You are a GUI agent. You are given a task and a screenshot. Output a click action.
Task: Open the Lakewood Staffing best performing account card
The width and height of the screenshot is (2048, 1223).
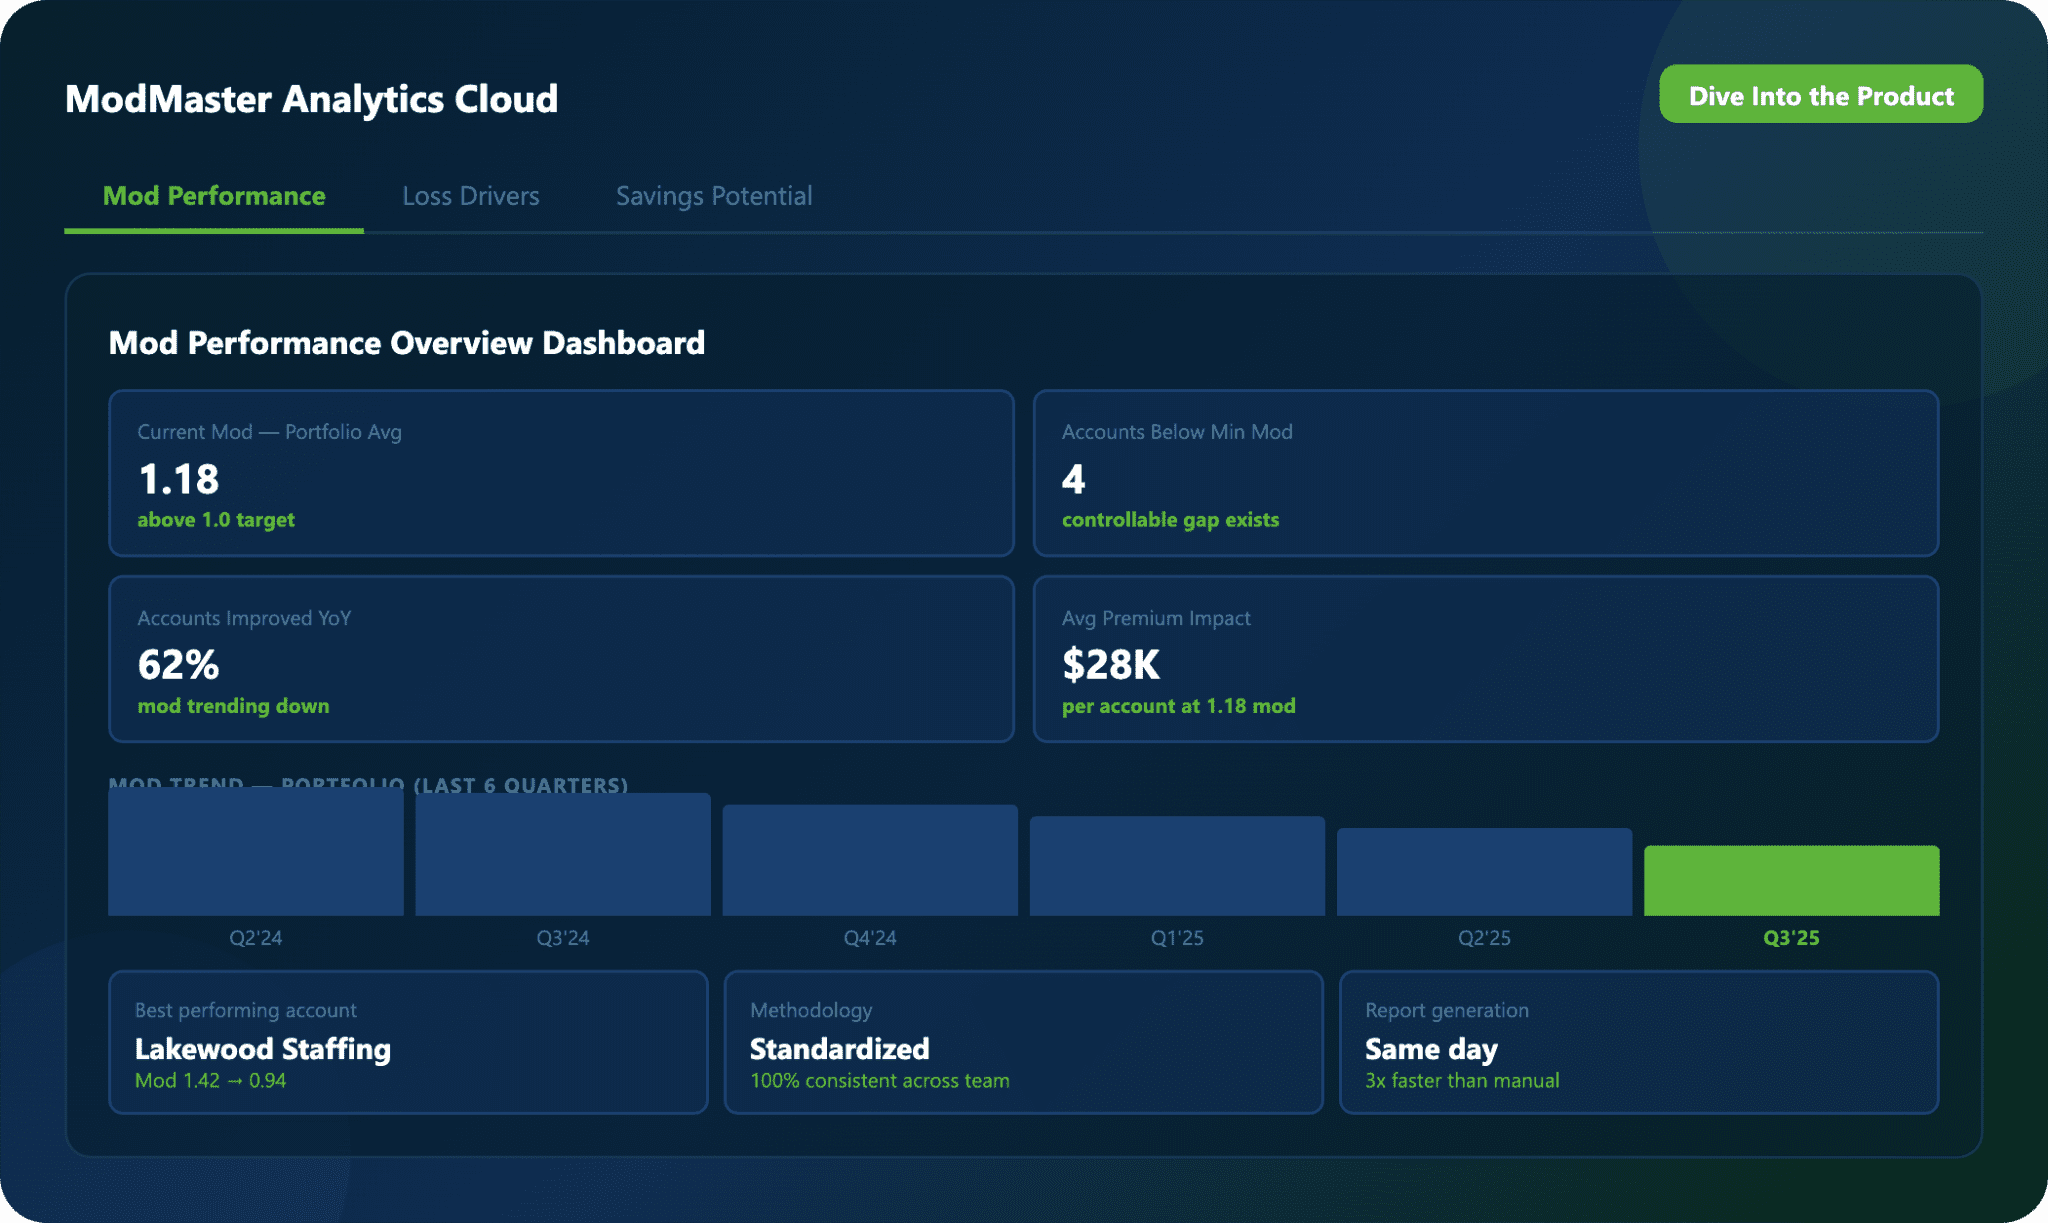click(x=408, y=1042)
